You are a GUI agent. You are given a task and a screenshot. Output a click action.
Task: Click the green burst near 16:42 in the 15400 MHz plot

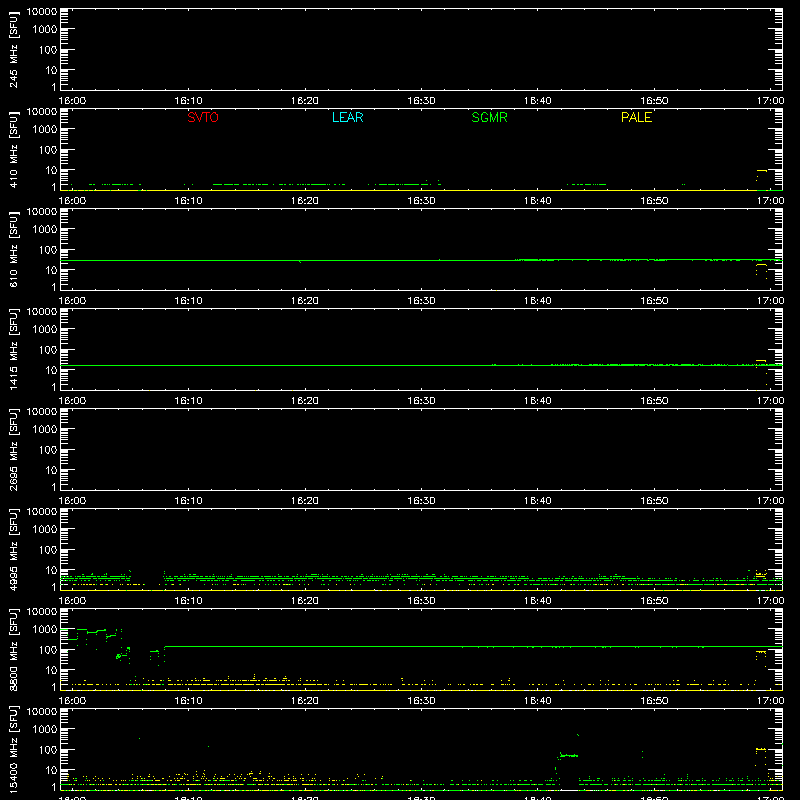568,755
